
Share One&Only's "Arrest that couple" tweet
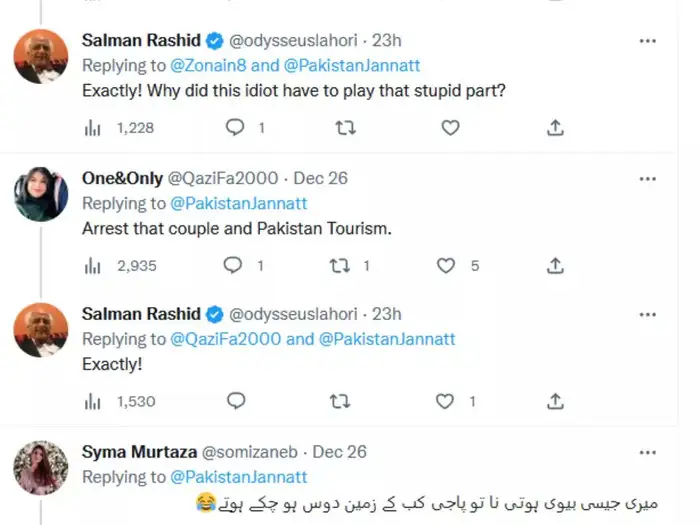[556, 265]
